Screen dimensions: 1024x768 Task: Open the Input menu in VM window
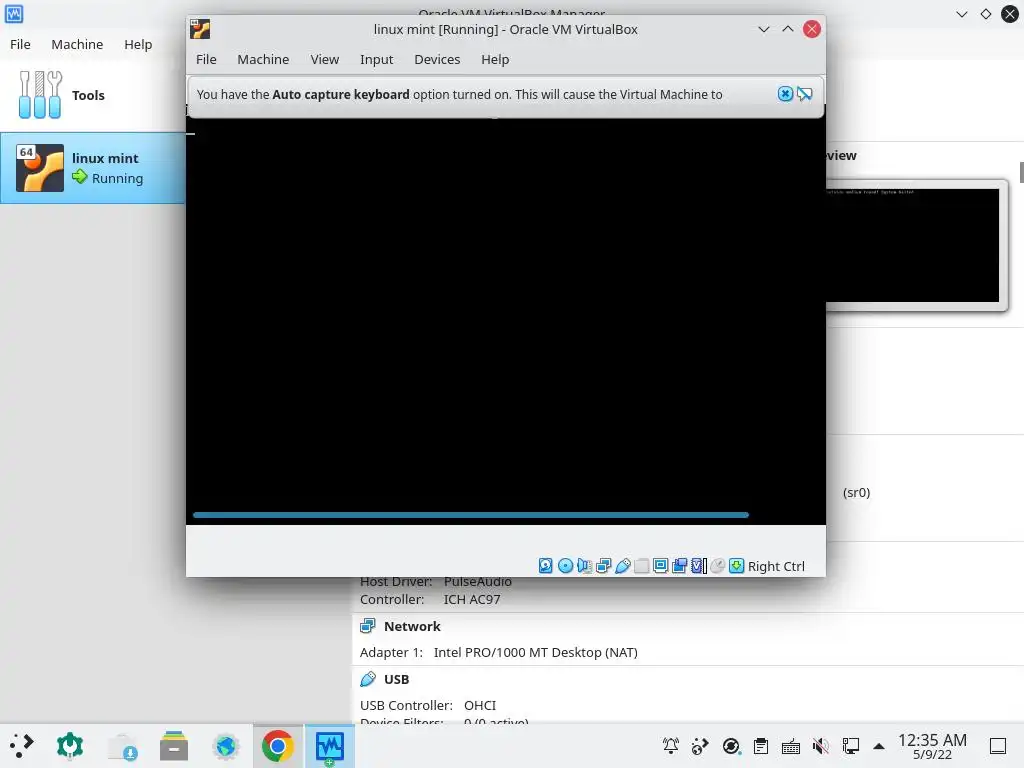(x=376, y=59)
